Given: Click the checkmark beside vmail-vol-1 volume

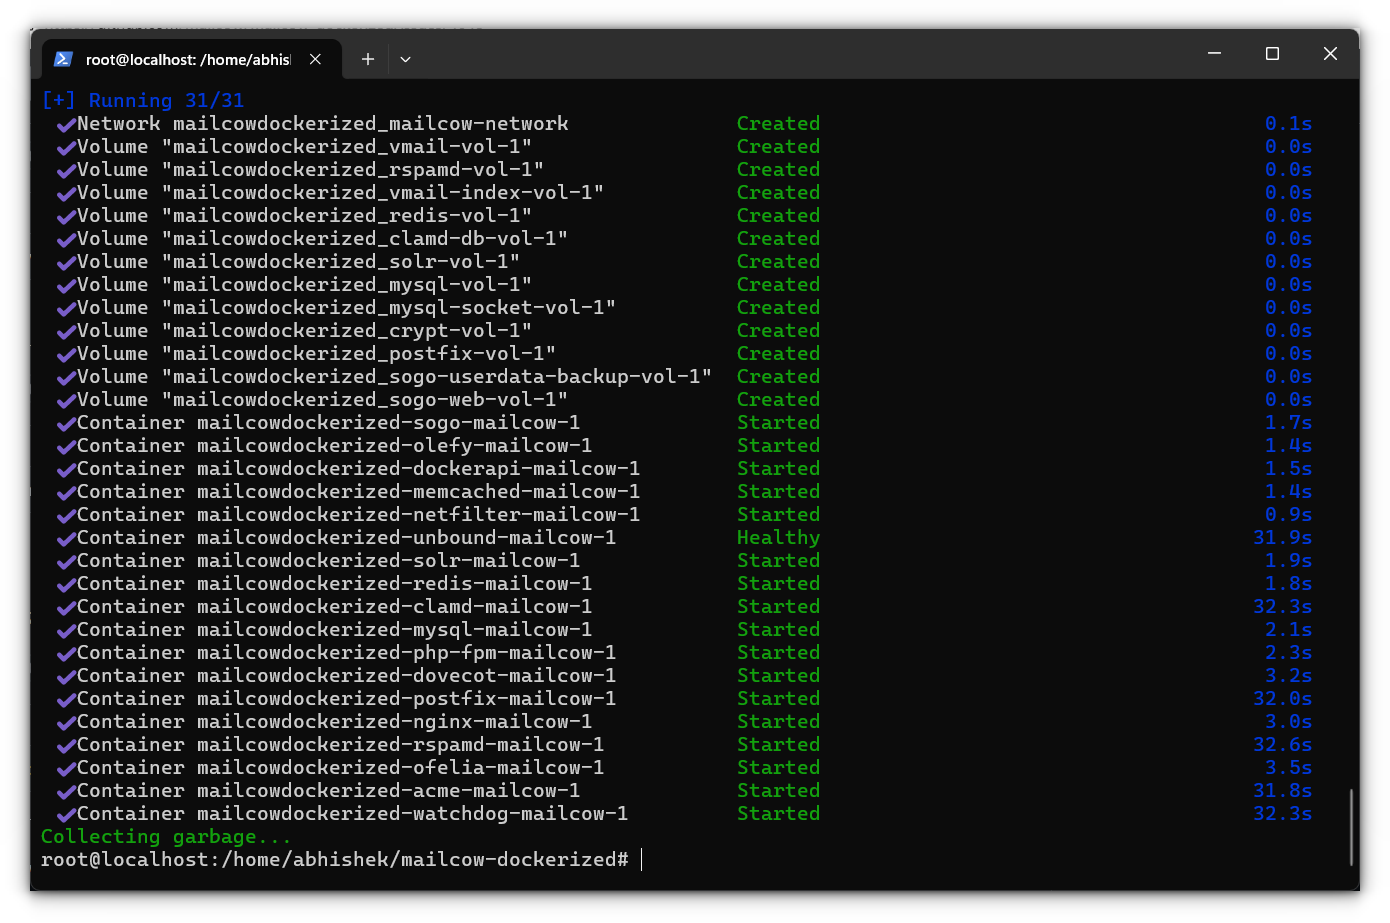Looking at the screenshot, I should pos(65,146).
